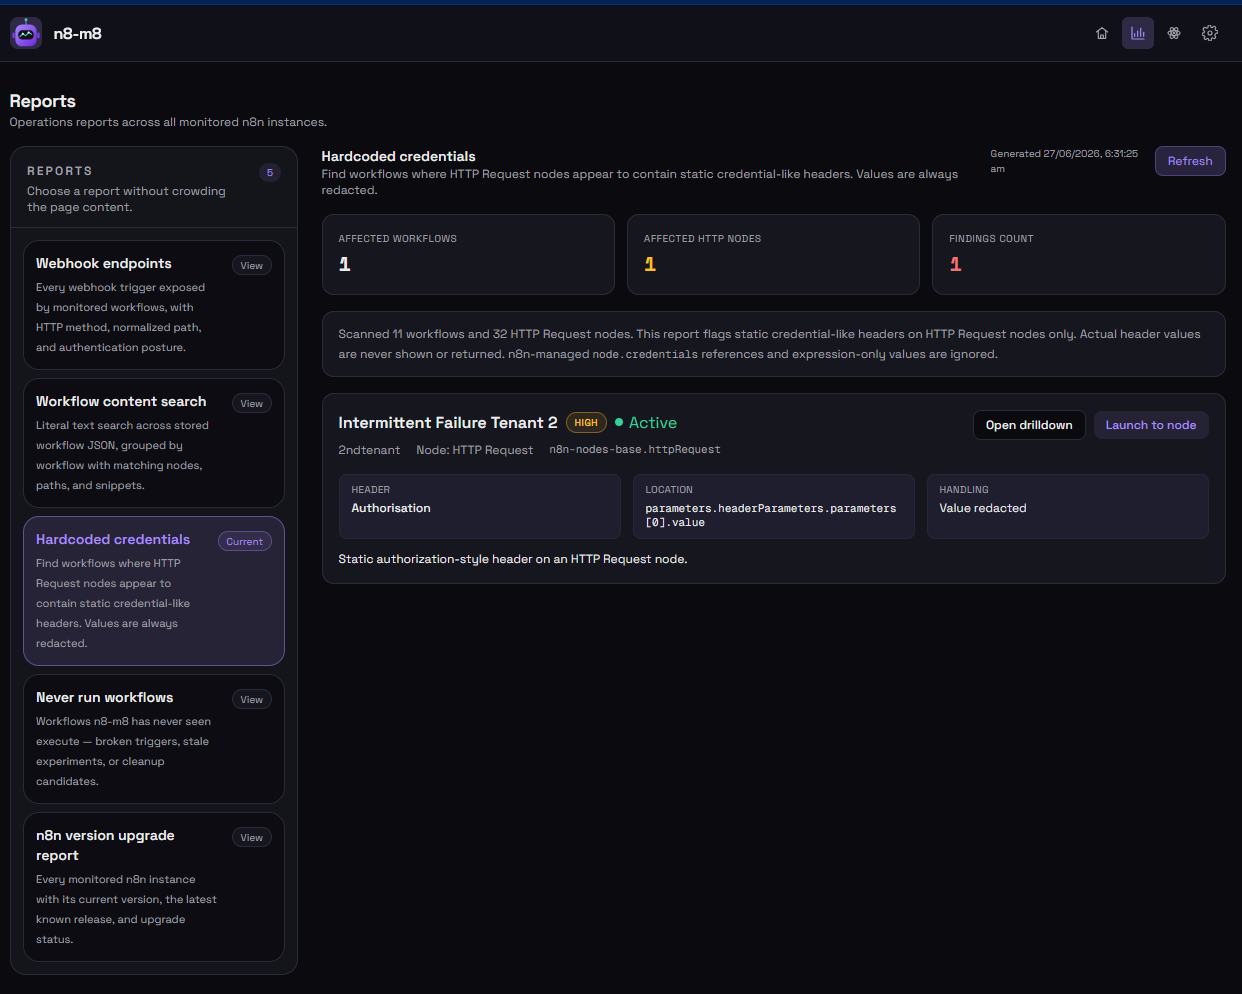View the n8n version upgrade report
The width and height of the screenshot is (1242, 994).
coord(252,837)
